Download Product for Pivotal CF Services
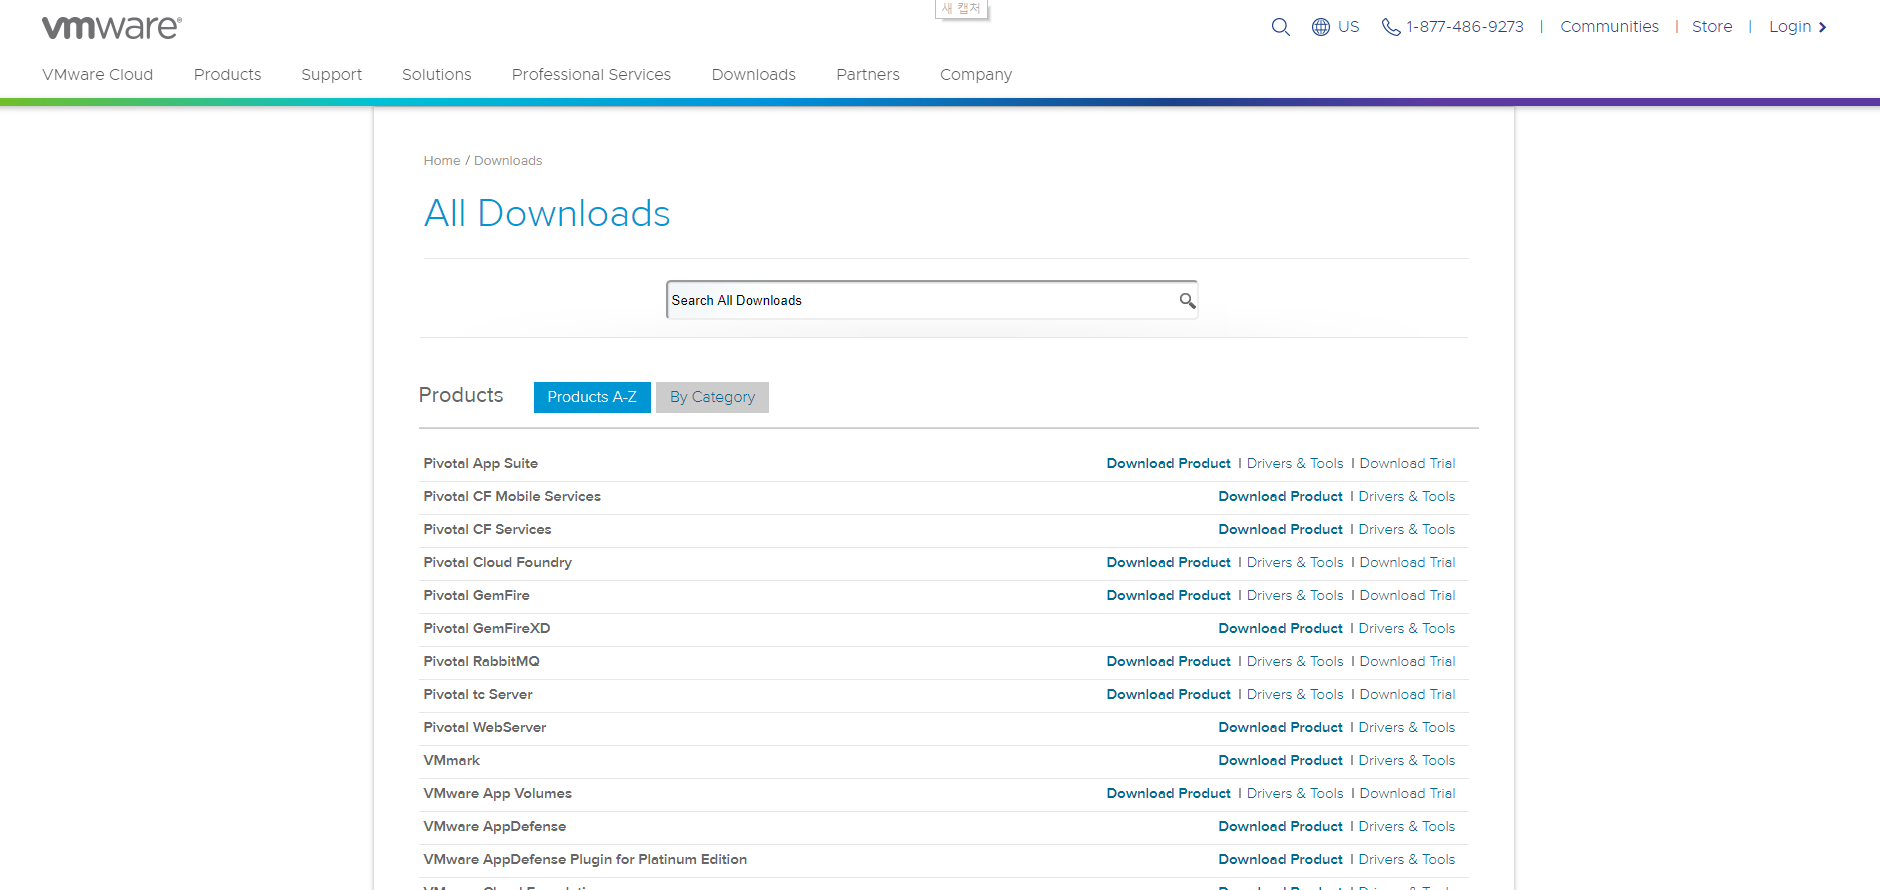Screen dimensions: 1880x890 point(1280,529)
